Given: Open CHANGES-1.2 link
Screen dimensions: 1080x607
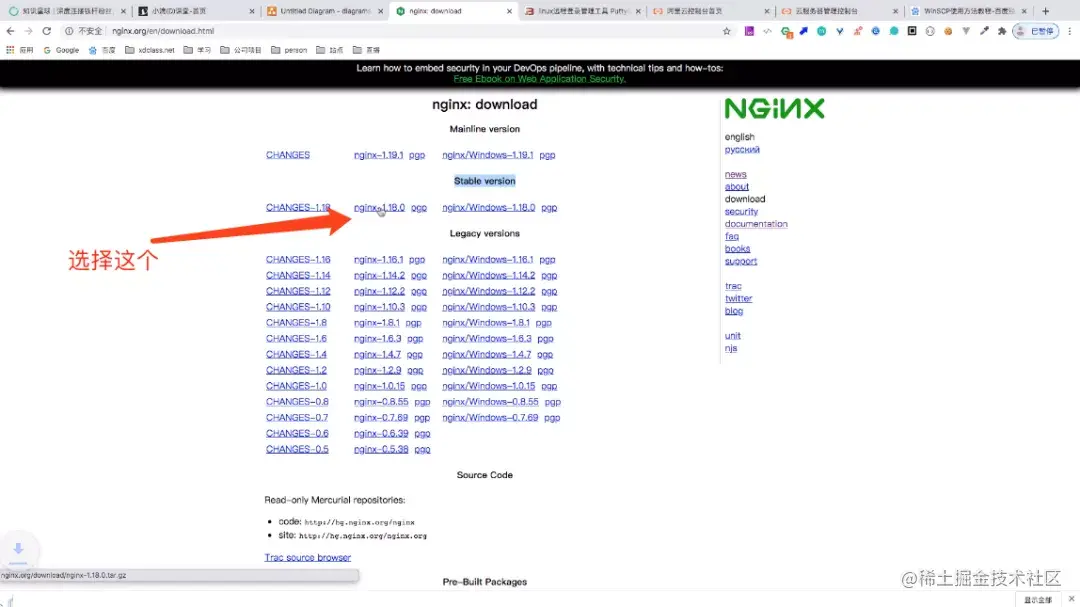Looking at the screenshot, I should pos(296,371).
